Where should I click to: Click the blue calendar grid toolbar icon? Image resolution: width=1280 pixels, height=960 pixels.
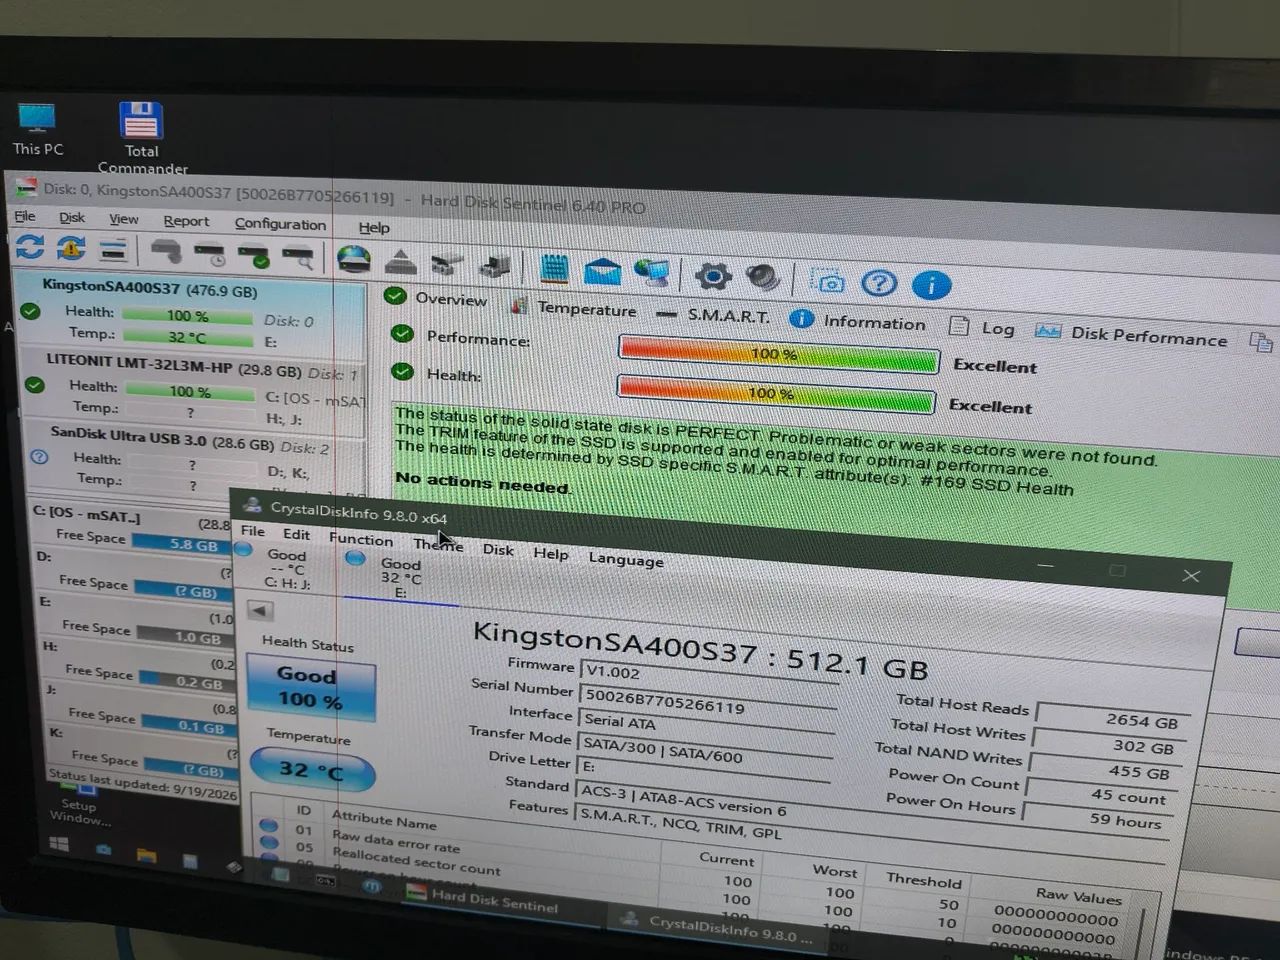(554, 268)
